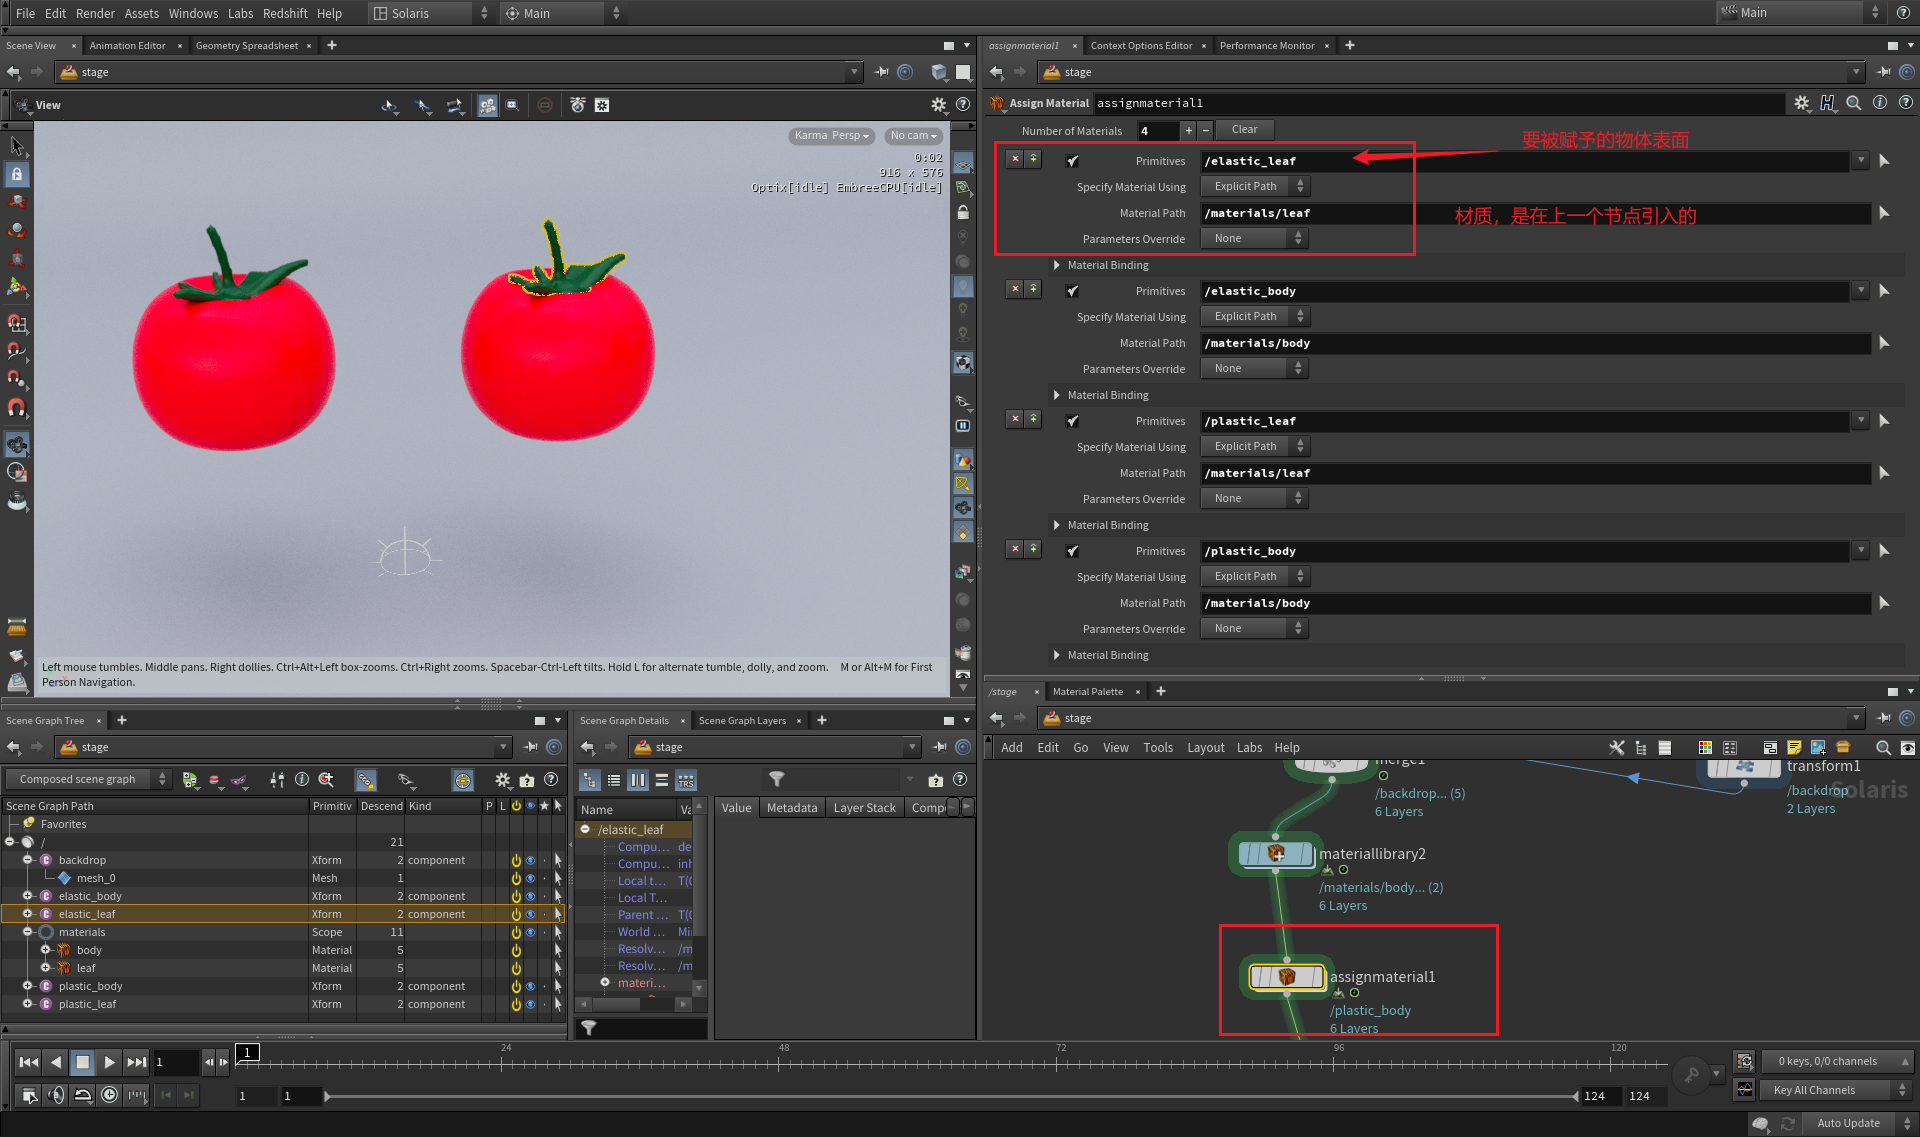The width and height of the screenshot is (1920, 1137).
Task: Click the display options gear in viewport toolbar
Action: [938, 105]
